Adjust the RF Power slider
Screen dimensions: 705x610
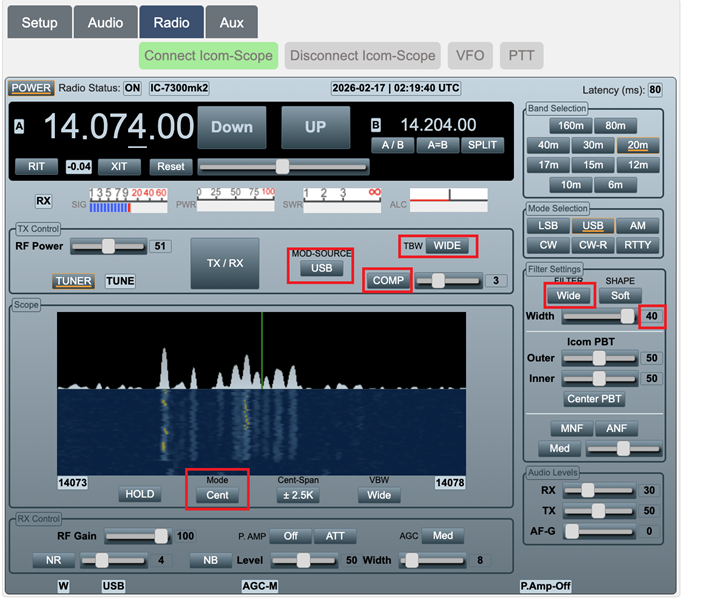click(x=107, y=246)
